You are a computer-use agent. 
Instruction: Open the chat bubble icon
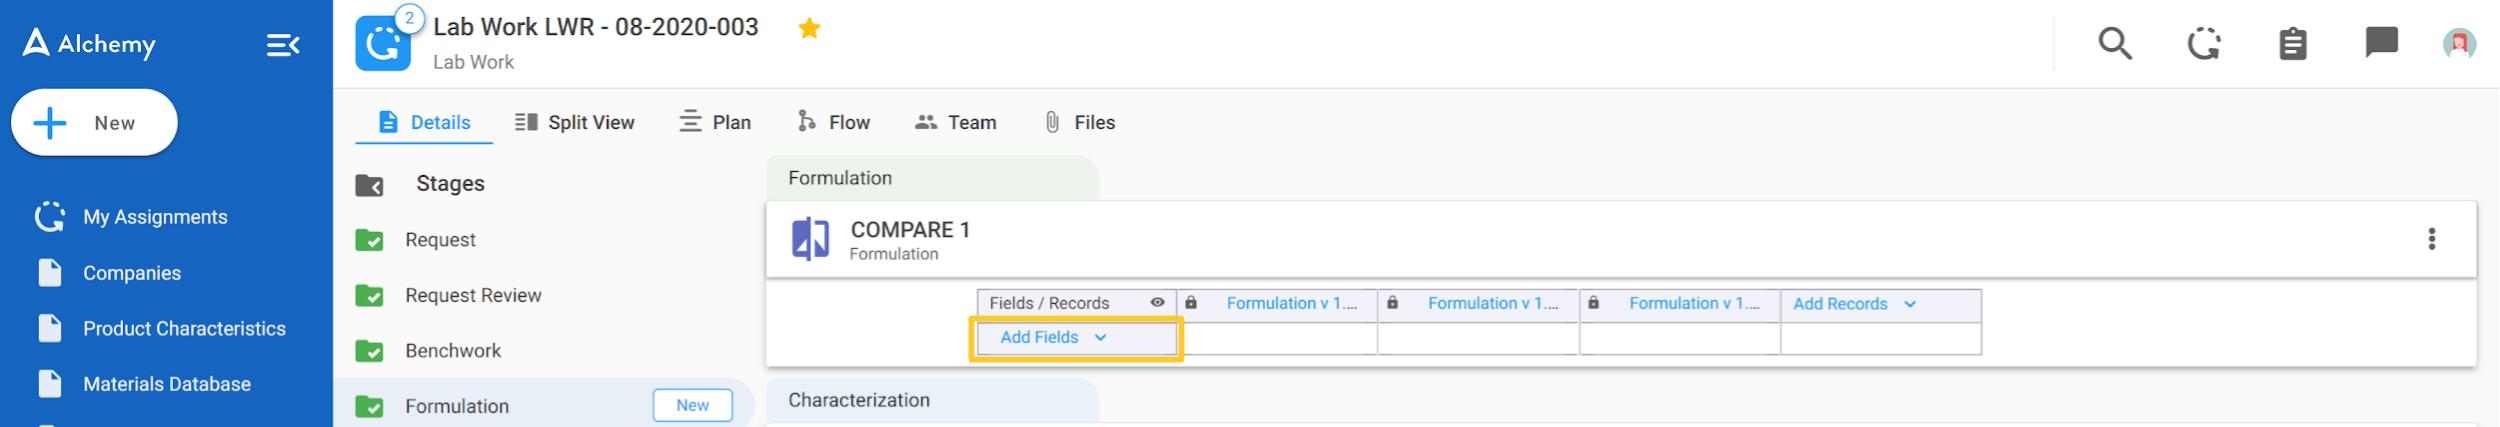pos(2381,43)
